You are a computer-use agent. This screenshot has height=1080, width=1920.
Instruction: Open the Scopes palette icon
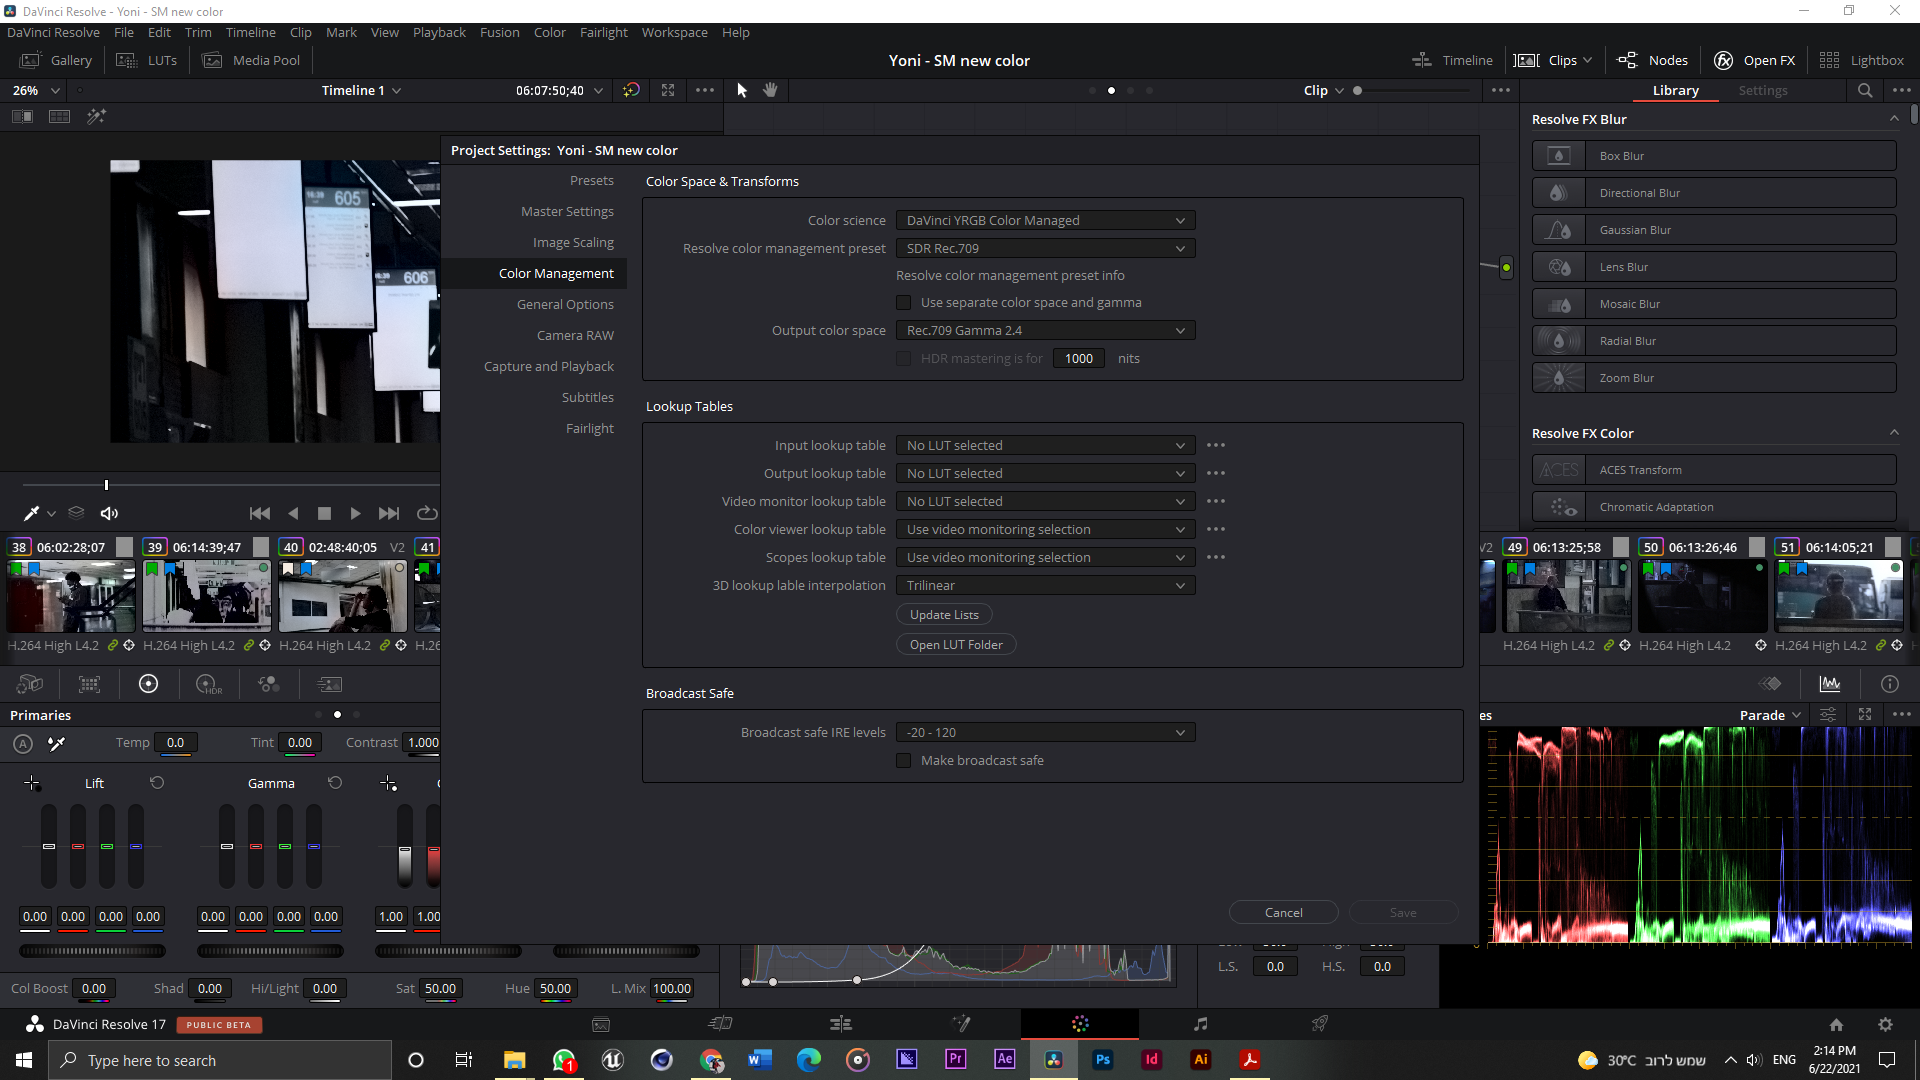coord(1830,684)
